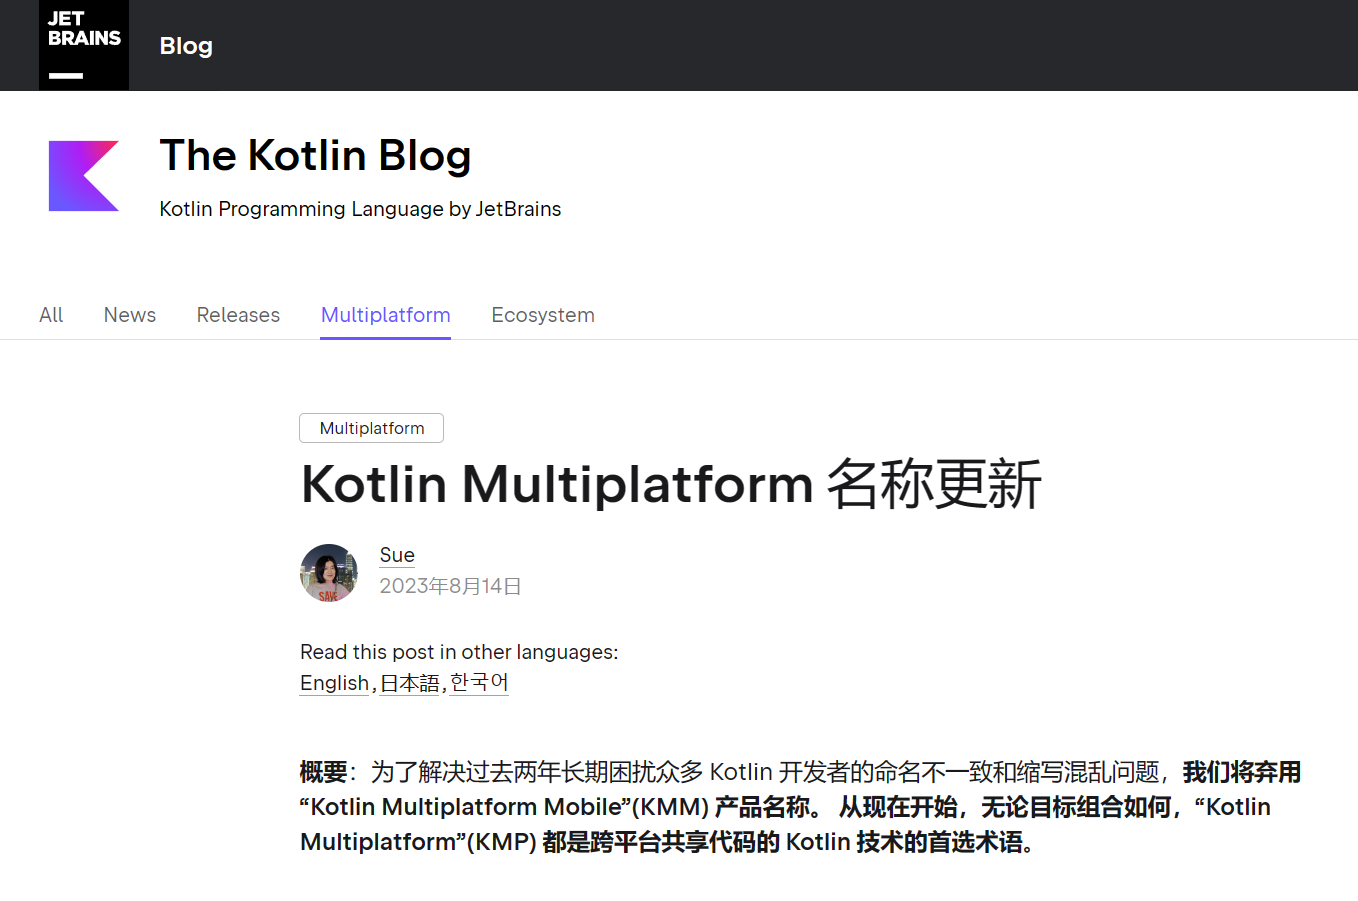Viewport: 1358px width, 901px height.
Task: Click Sue's avatar photo
Action: tap(328, 572)
